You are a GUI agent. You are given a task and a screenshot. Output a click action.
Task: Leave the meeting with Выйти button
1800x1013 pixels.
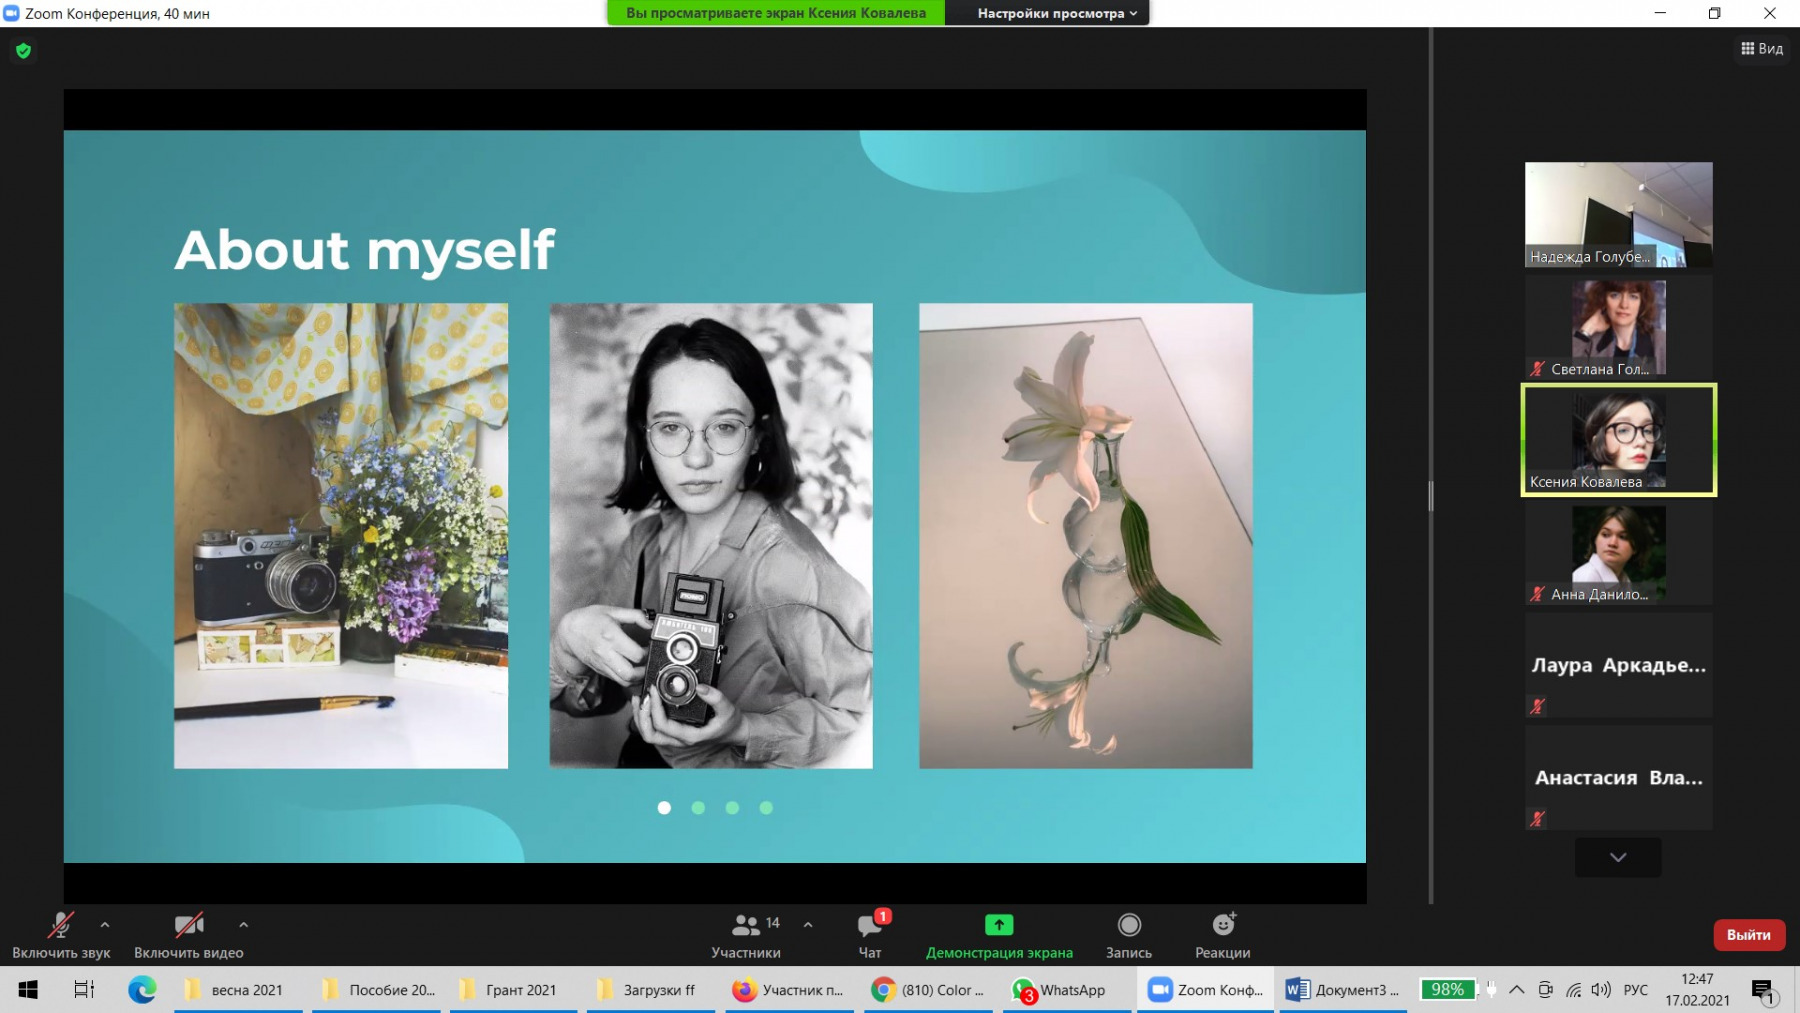tap(1748, 935)
